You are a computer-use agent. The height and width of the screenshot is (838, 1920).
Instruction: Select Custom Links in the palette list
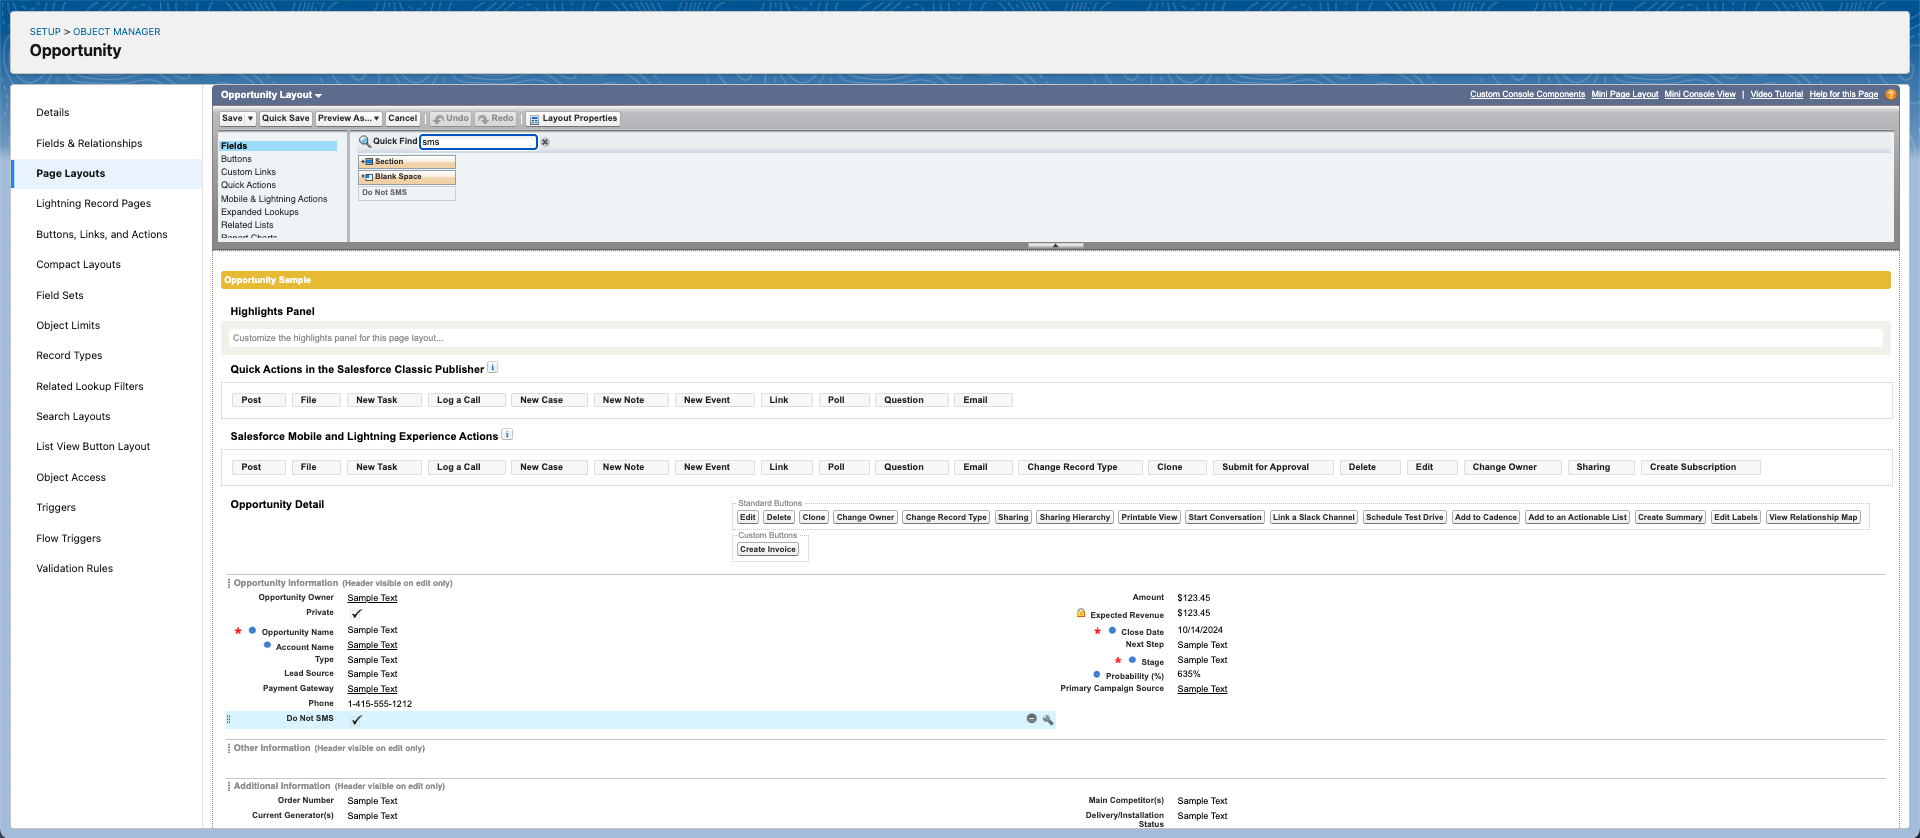pyautogui.click(x=248, y=172)
